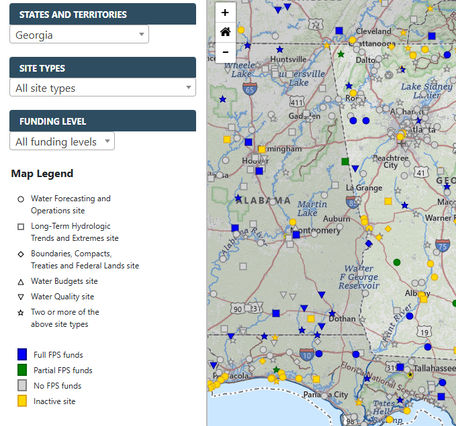Click yellow circle marker above Montgomery
Screen dimensions: 456x426
click(x=293, y=222)
